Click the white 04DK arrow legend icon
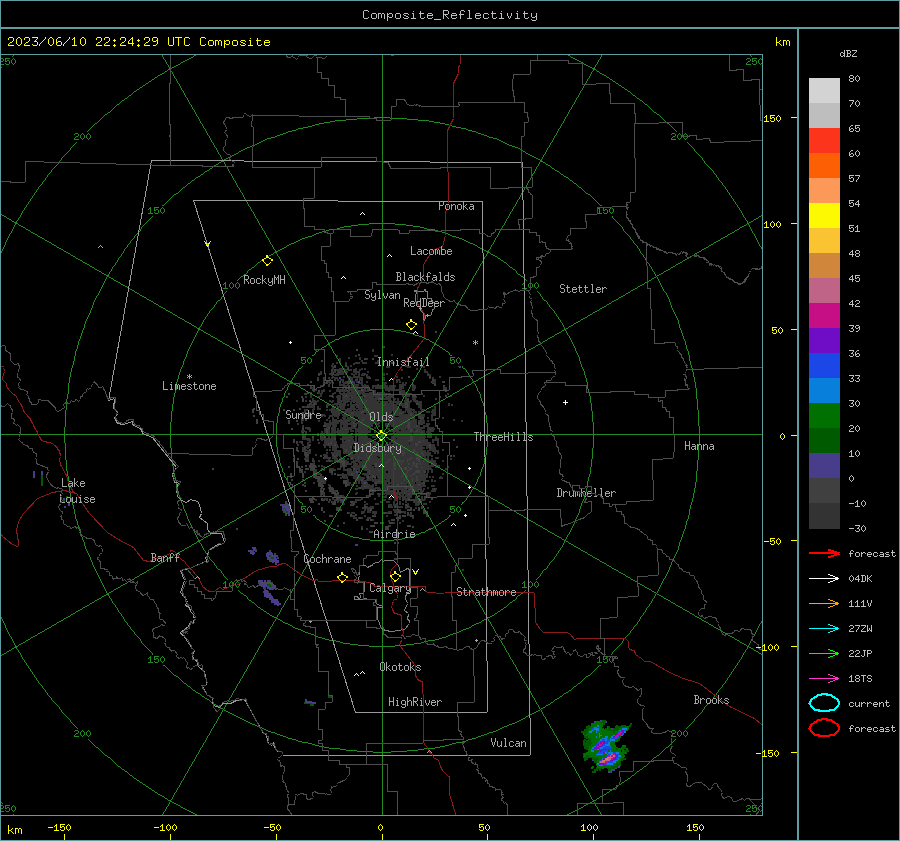 824,578
